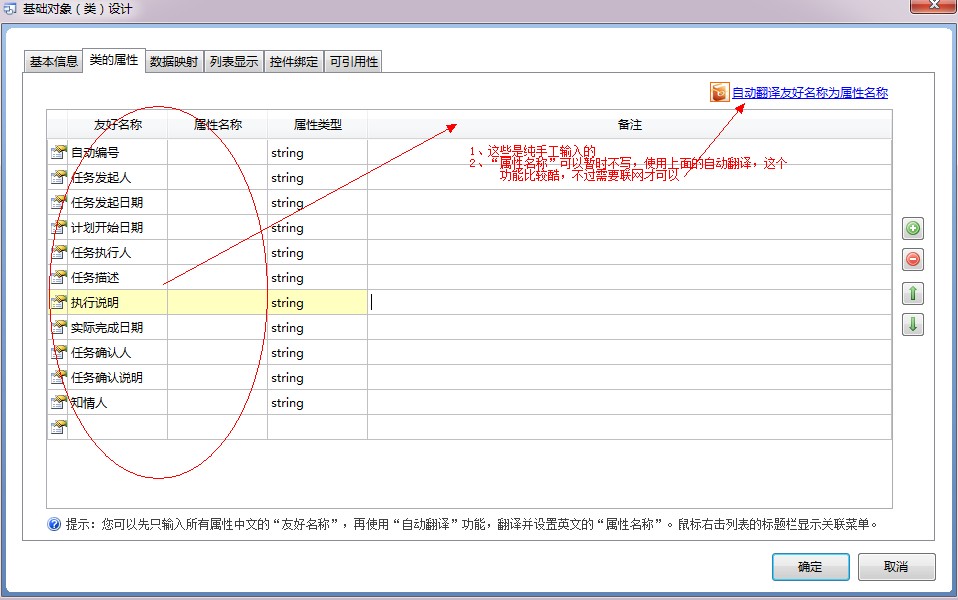The width and height of the screenshot is (958, 600).
Task: Click the row icon for 知情人
Action: [58, 403]
